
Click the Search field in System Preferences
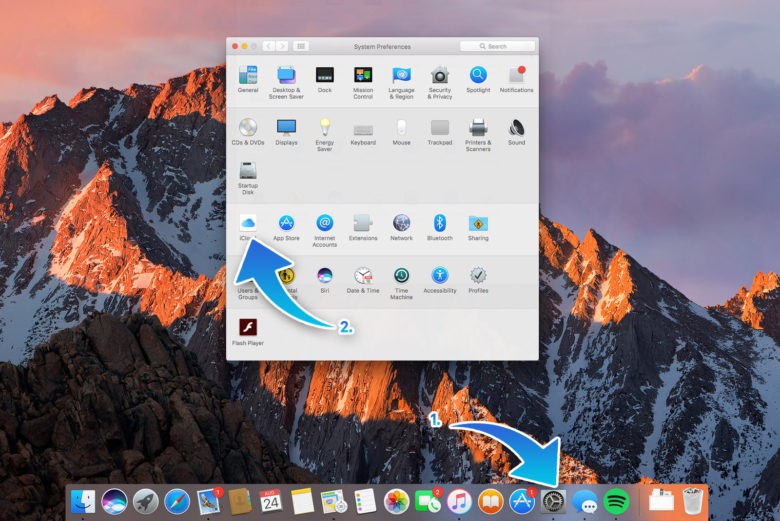(497, 46)
